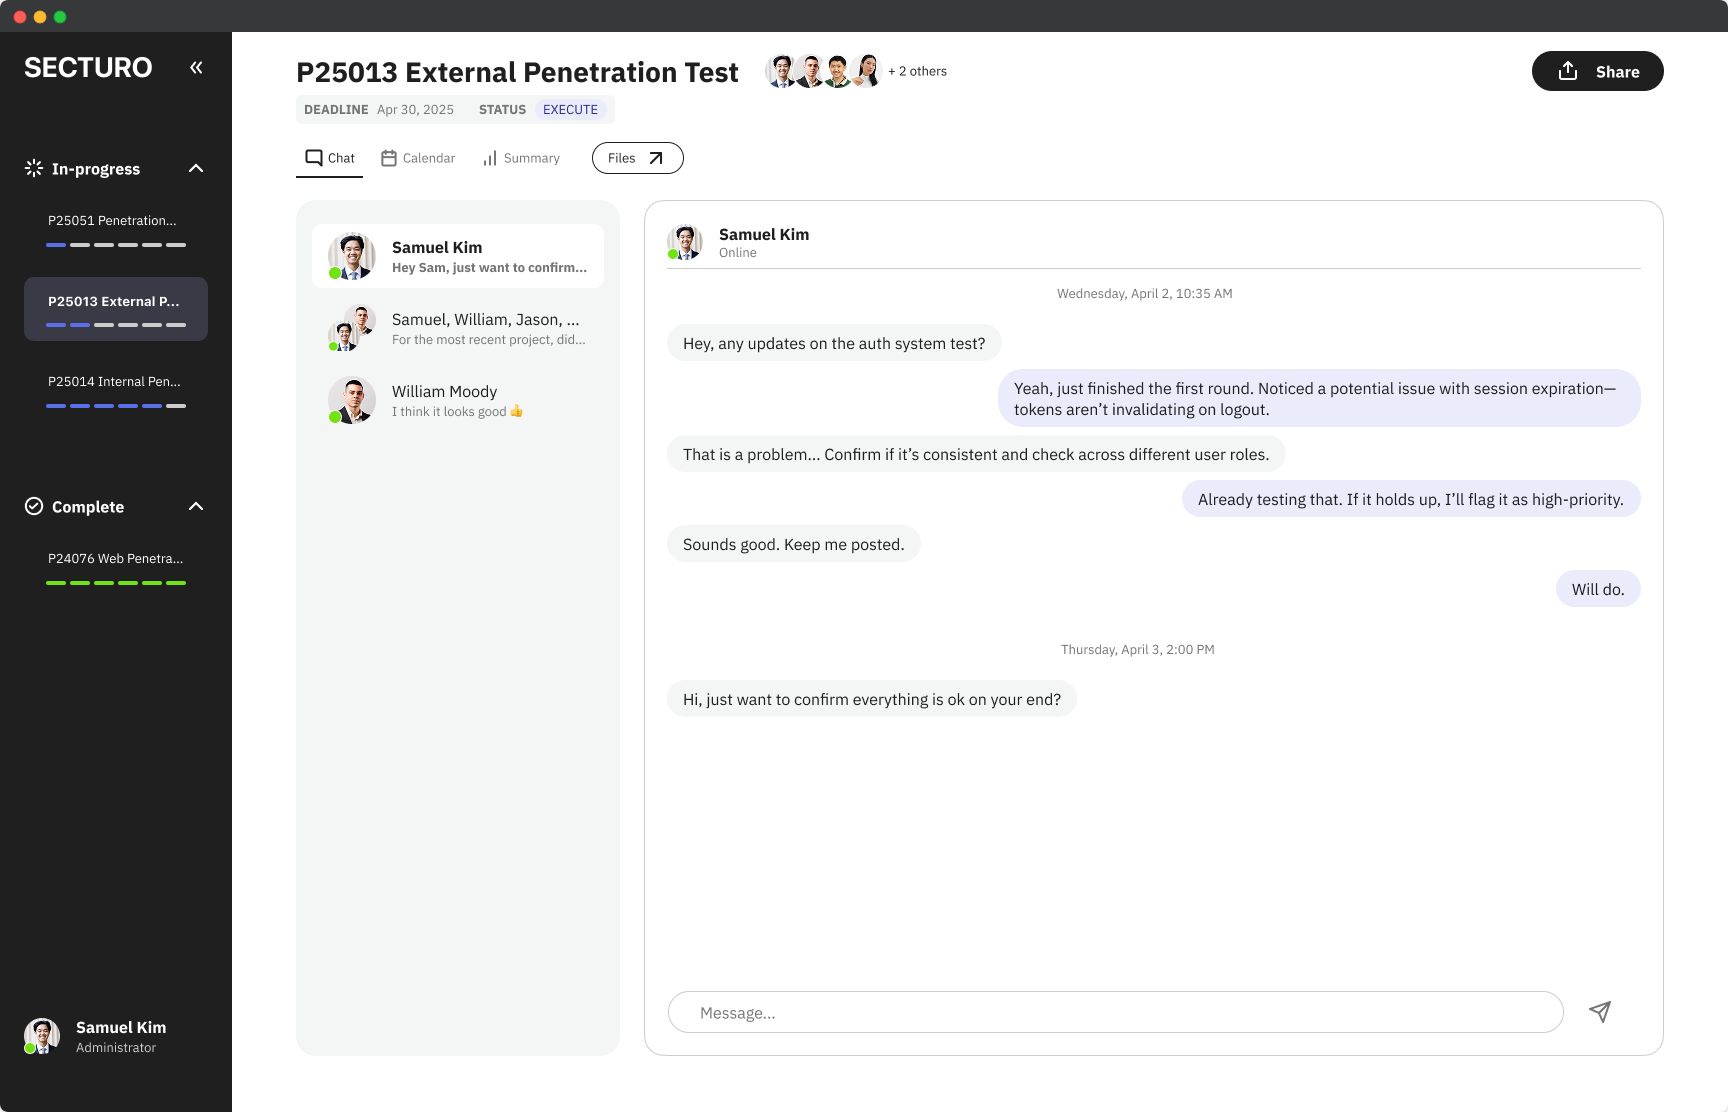Open P25014 Internal Pen project
Image resolution: width=1728 pixels, height=1112 pixels.
[116, 389]
